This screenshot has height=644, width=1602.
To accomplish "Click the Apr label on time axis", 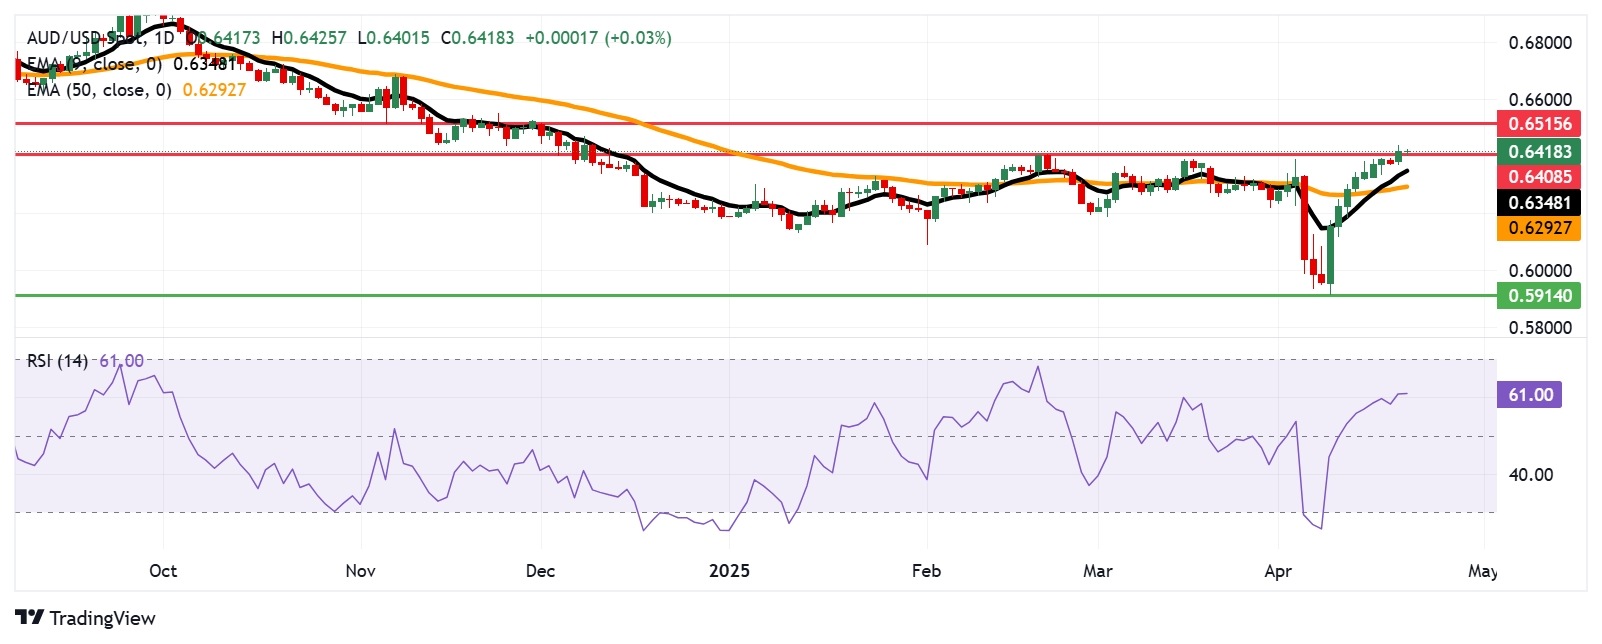I will (x=1277, y=571).
